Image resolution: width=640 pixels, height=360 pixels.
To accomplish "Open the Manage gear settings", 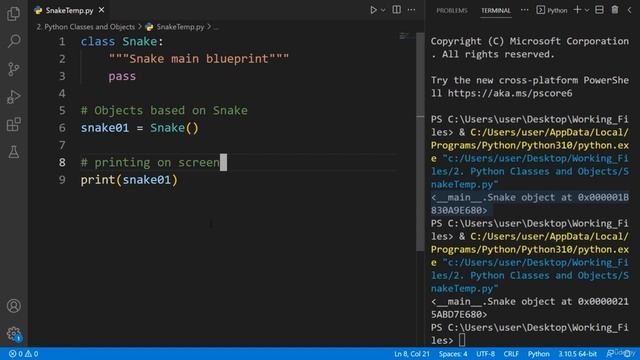I will tap(13, 333).
